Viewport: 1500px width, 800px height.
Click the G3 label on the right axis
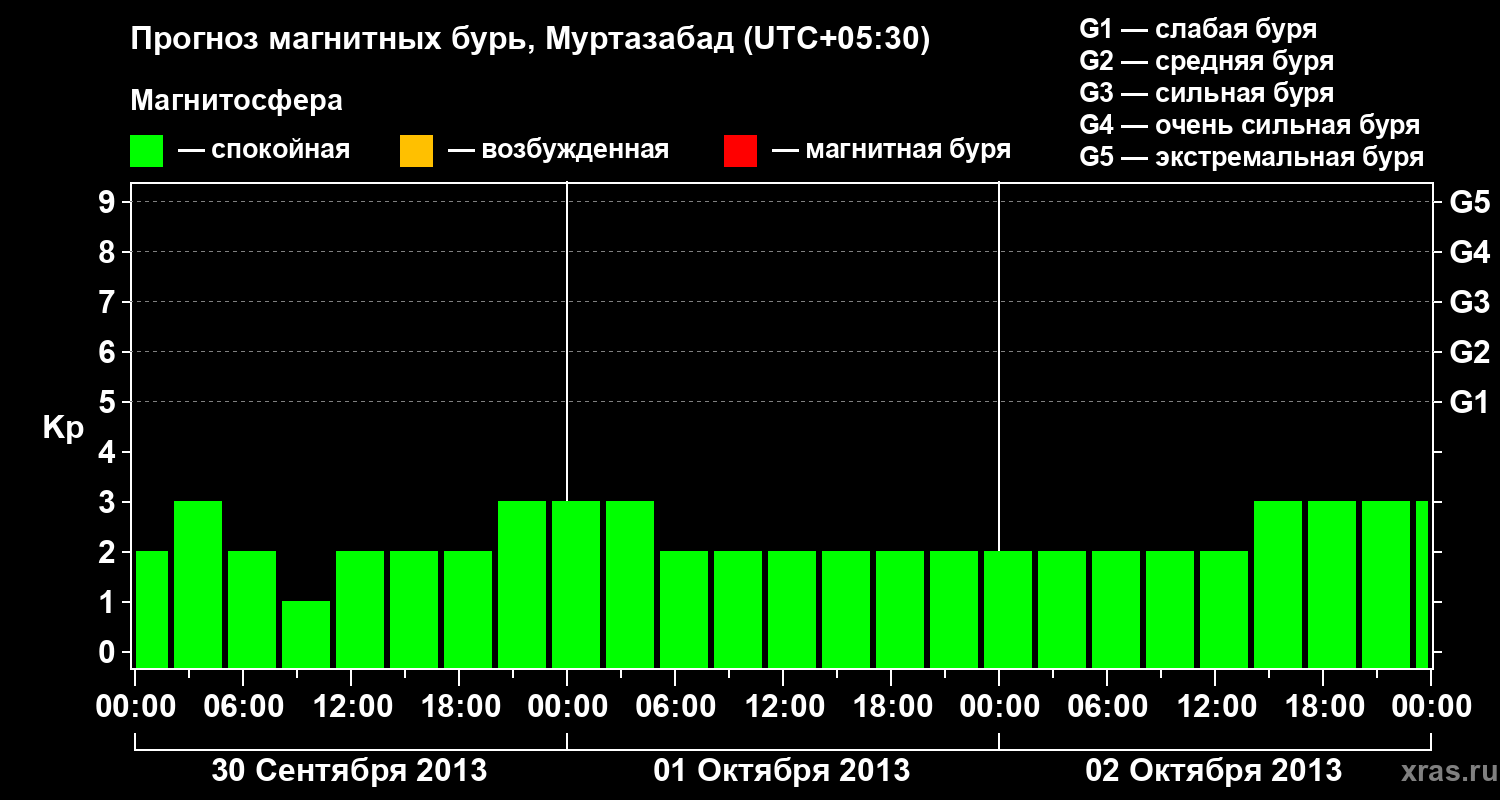pos(1469,302)
